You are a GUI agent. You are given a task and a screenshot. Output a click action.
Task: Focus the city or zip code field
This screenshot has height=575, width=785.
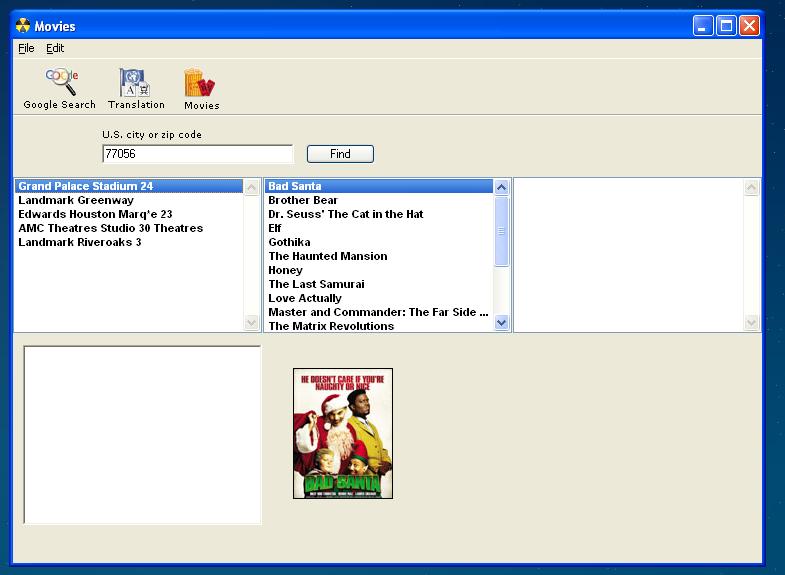point(197,154)
